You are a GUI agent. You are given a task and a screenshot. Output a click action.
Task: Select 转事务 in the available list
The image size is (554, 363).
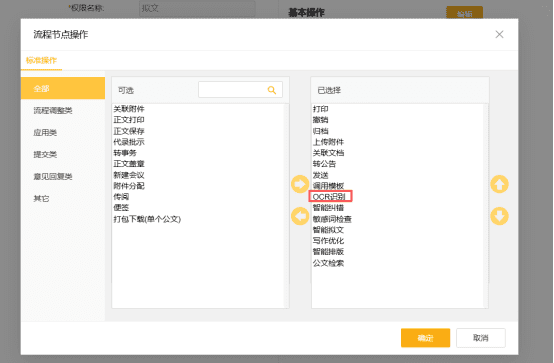point(125,153)
